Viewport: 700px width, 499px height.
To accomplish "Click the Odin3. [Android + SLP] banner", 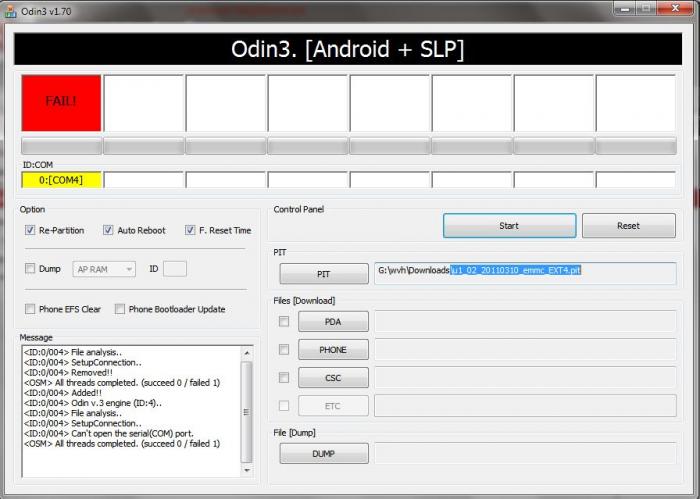I will point(348,49).
